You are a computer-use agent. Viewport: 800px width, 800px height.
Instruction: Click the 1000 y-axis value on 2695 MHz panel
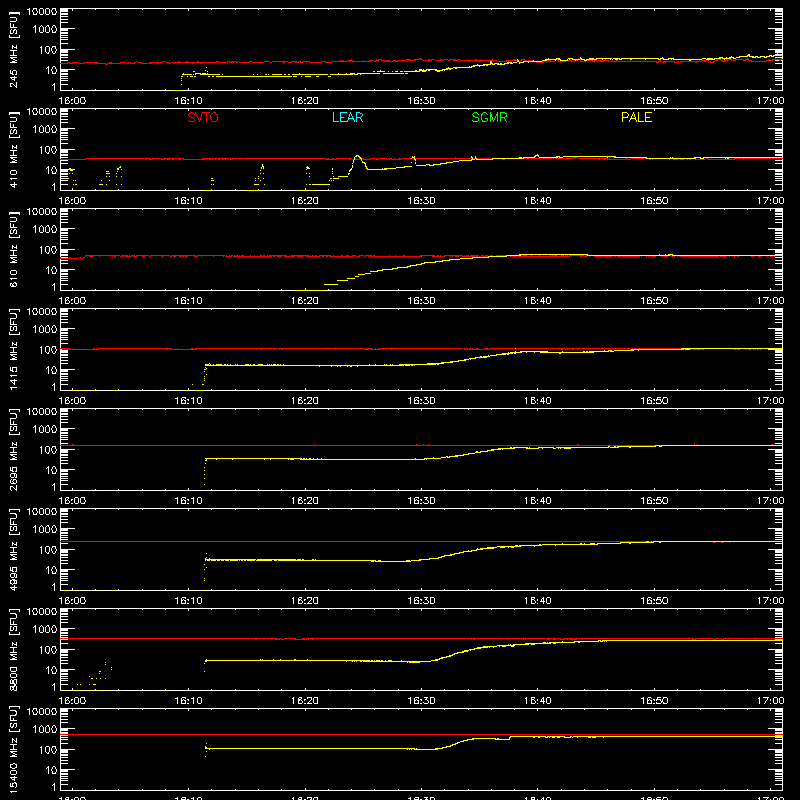(45, 430)
